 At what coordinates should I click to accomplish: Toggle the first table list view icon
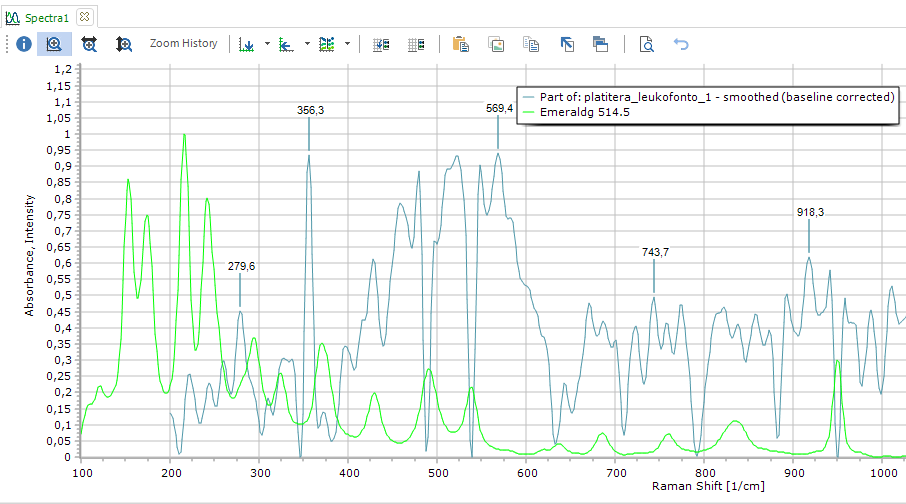pos(380,44)
